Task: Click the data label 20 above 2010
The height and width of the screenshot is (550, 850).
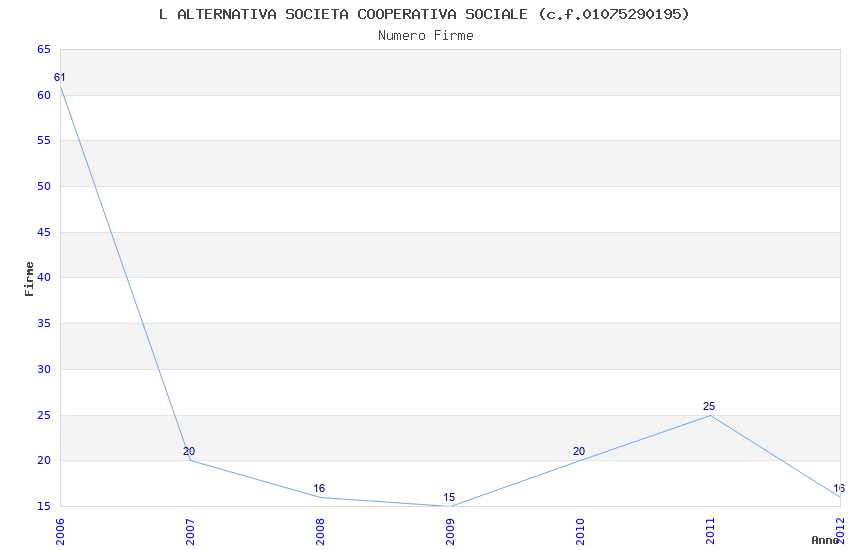Action: coord(579,451)
